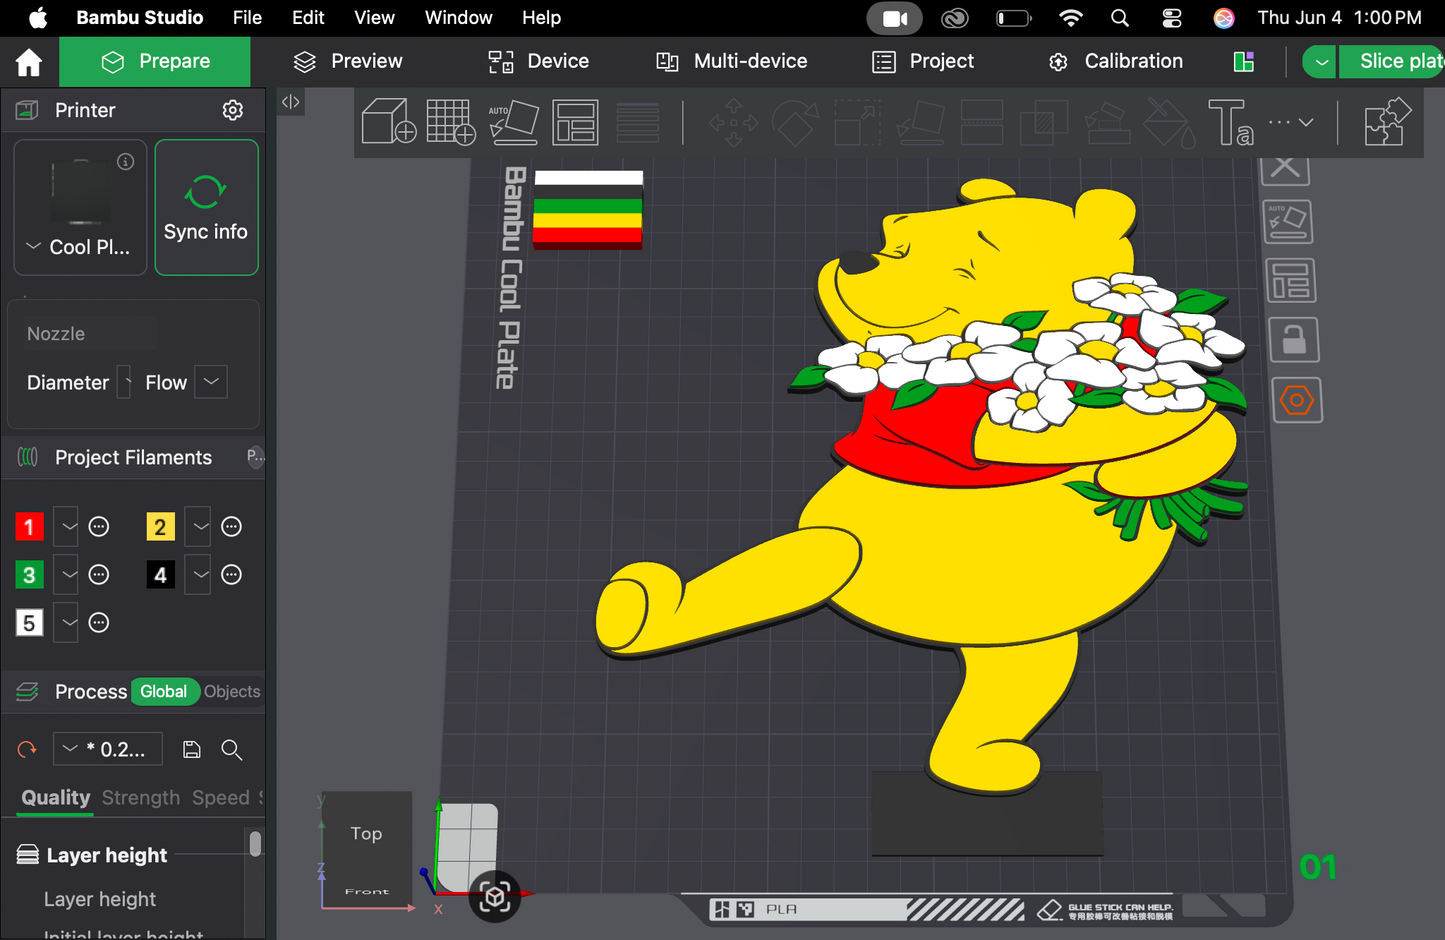Save the current process preset
The image size is (1445, 940).
(192, 749)
